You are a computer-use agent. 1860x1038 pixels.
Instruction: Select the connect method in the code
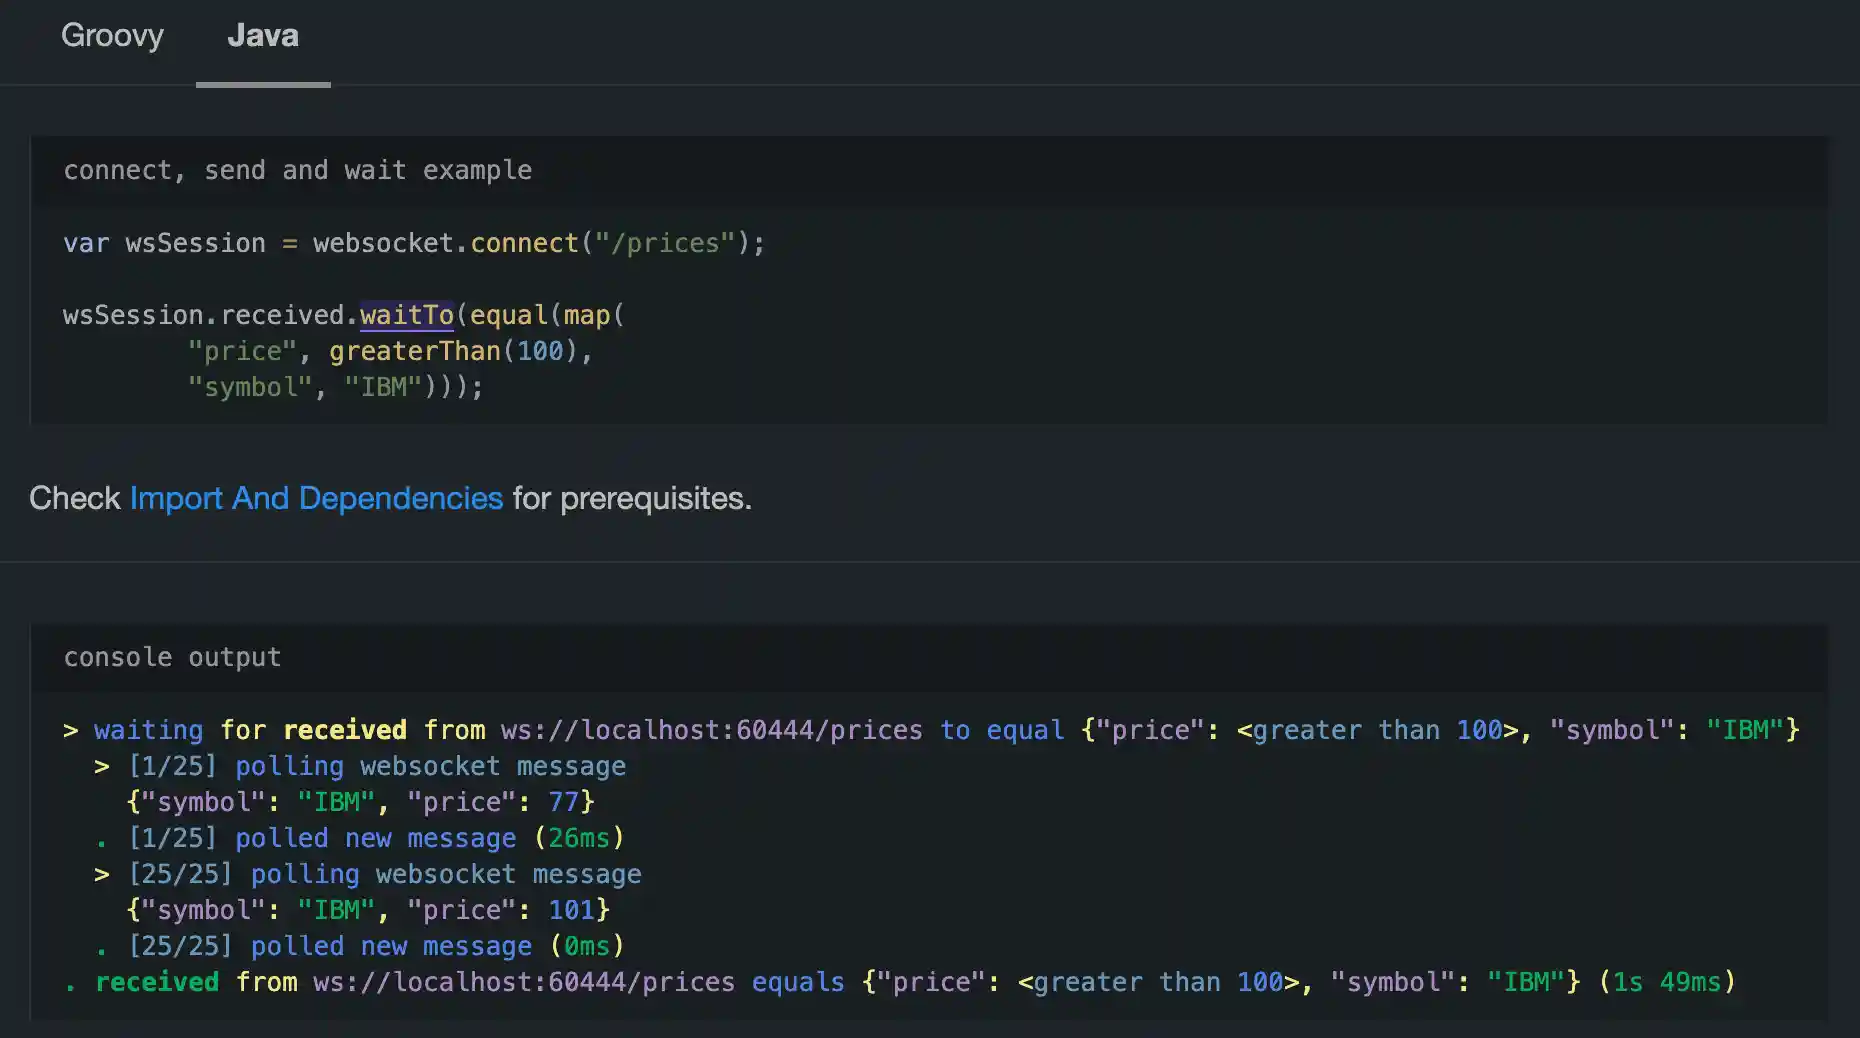pos(522,242)
